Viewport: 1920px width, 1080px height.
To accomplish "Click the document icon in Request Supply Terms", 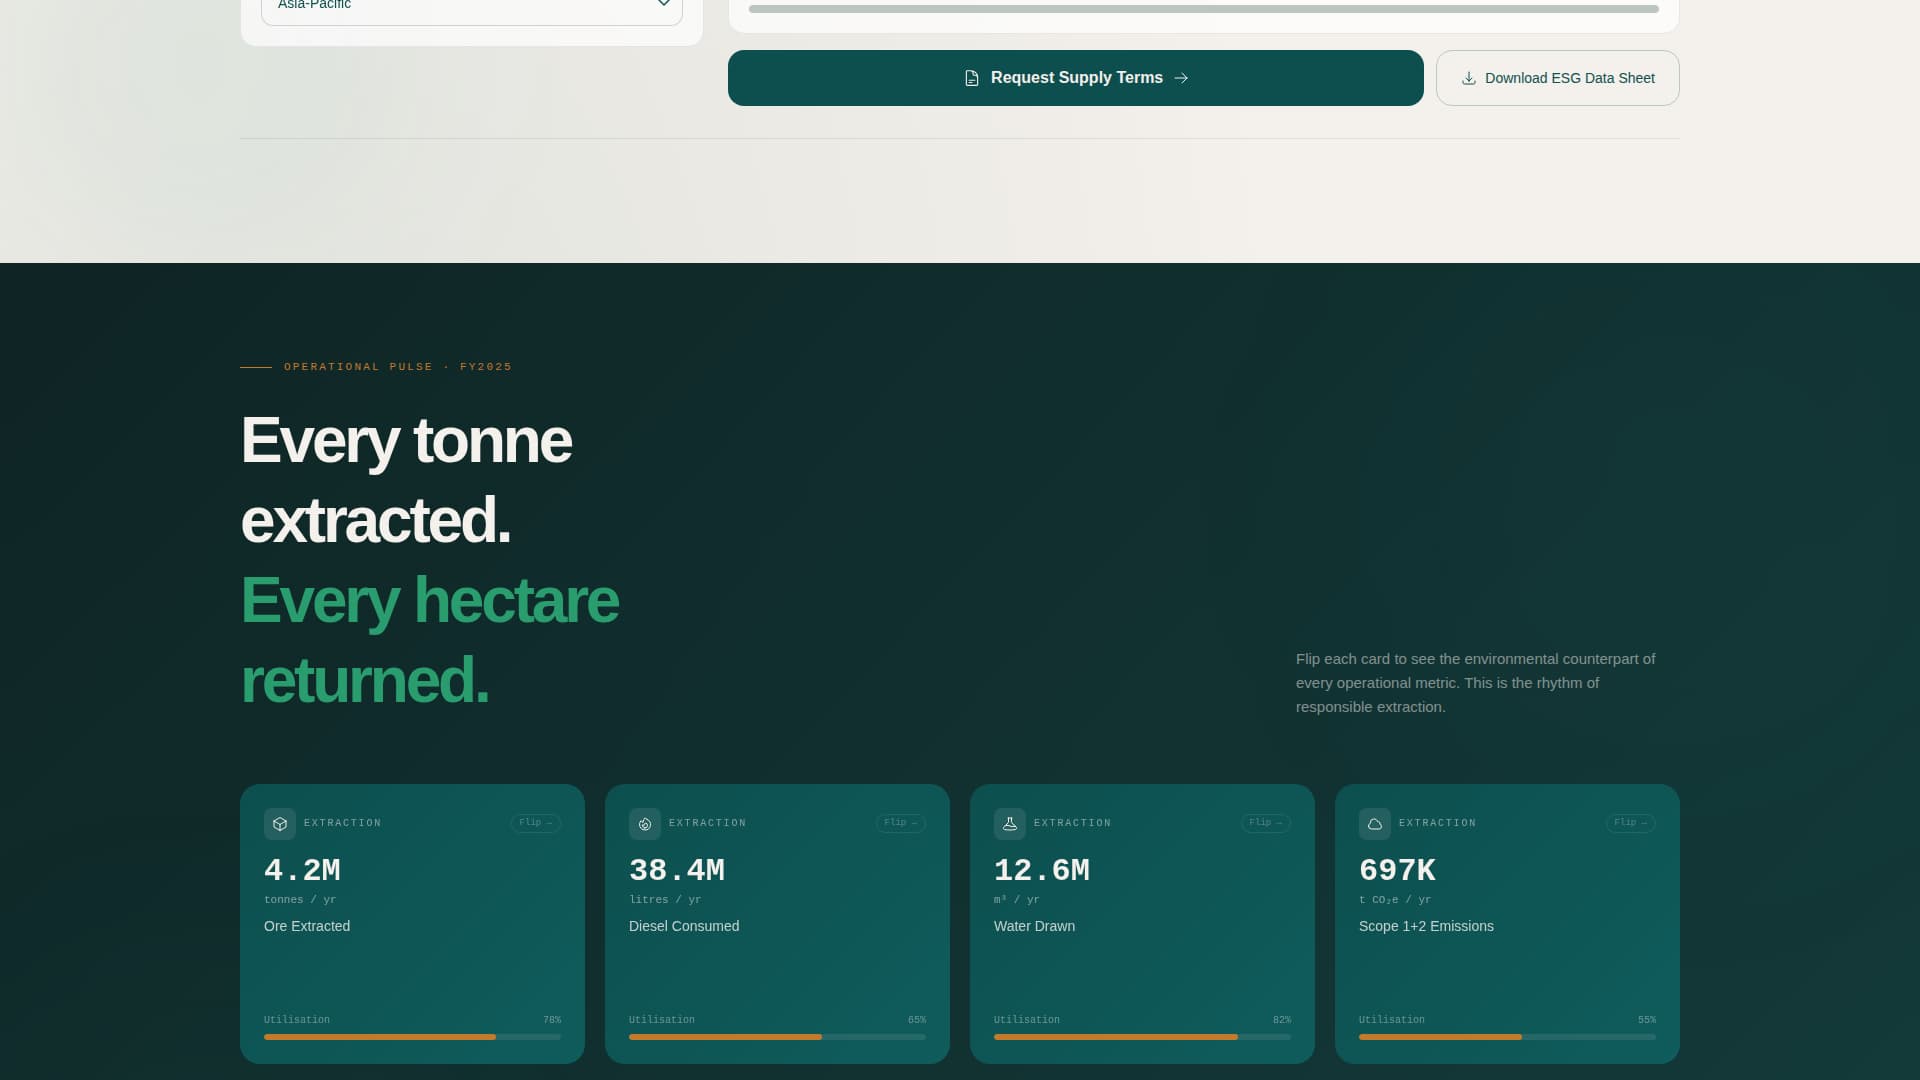I will pyautogui.click(x=971, y=78).
